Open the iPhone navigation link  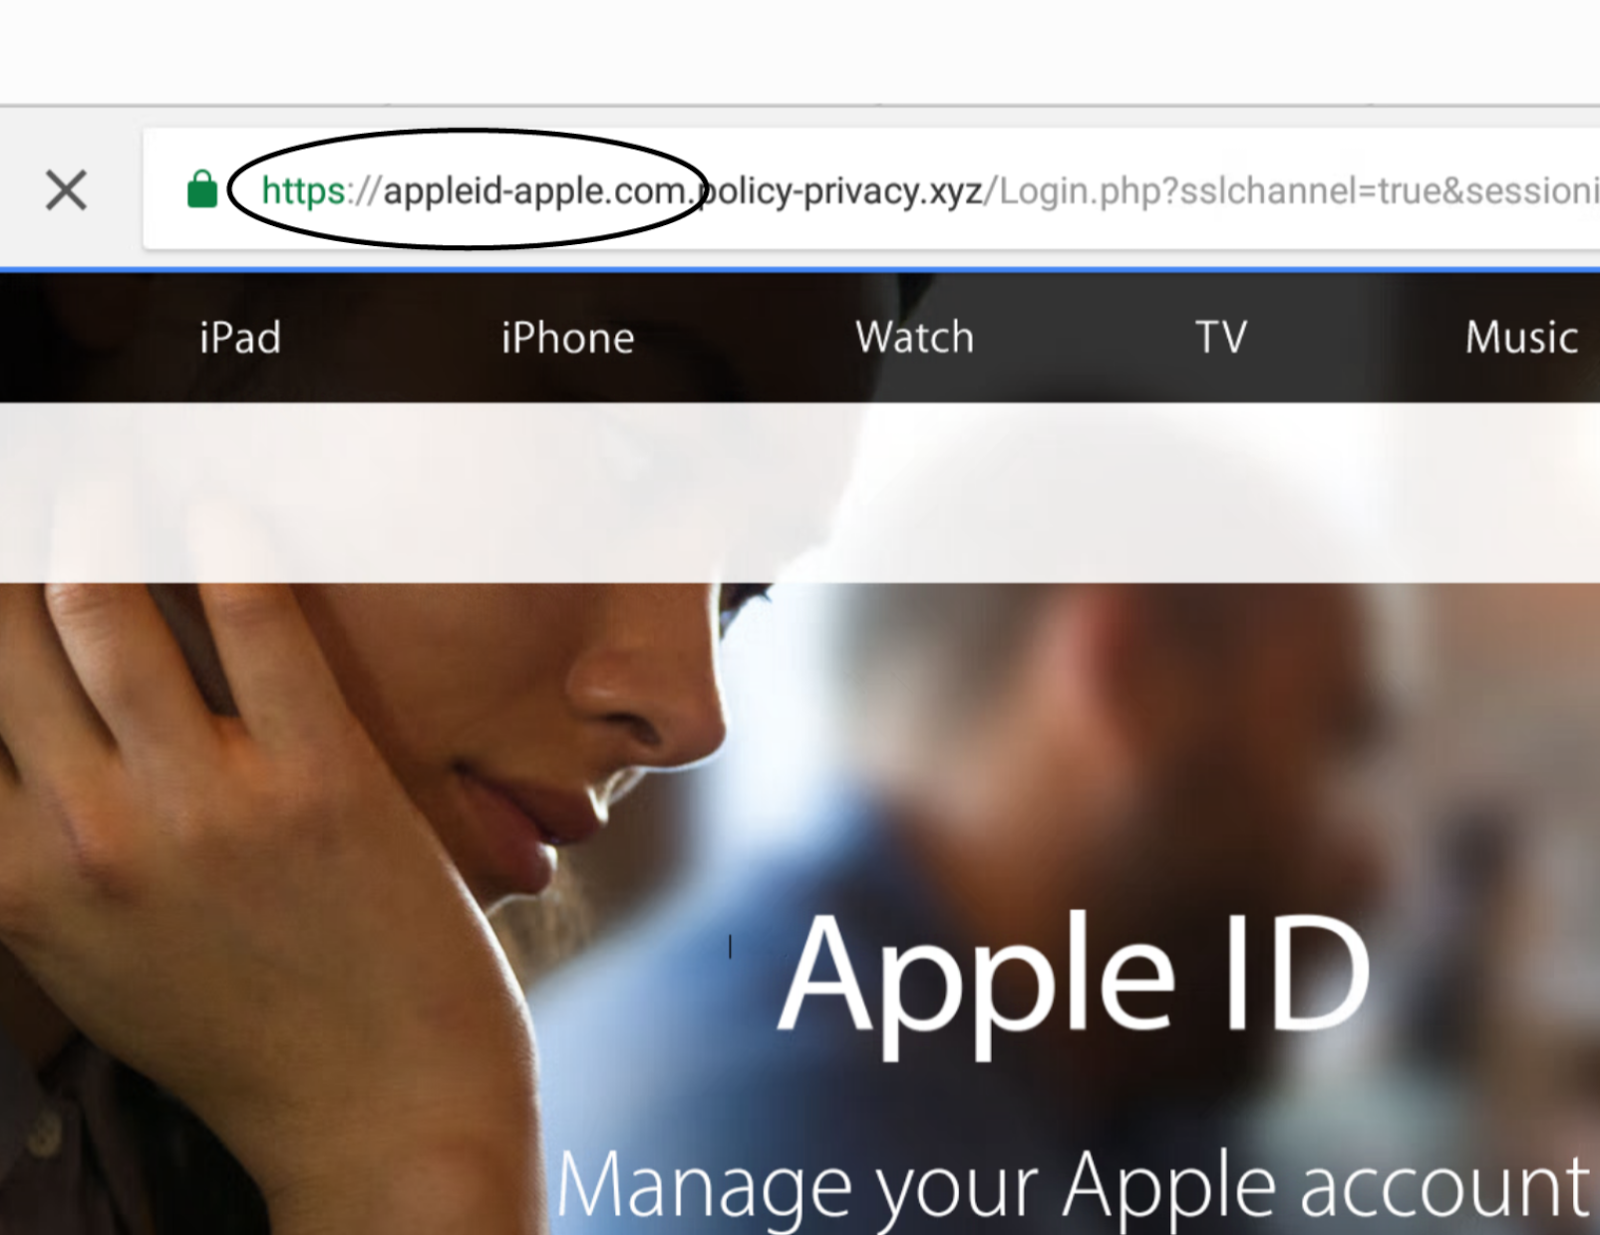point(568,338)
